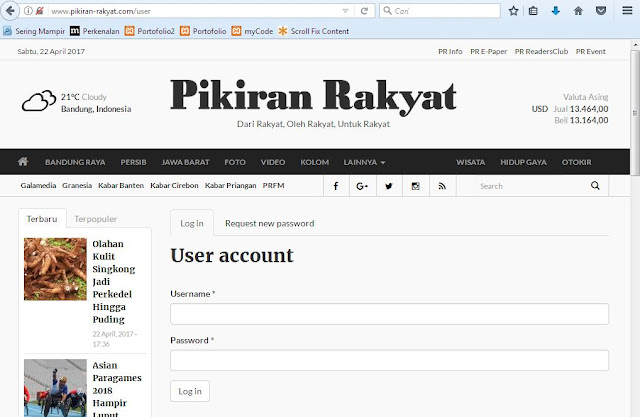Open the BANDUNG RAYA menu item
This screenshot has width=640, height=417.
[75, 162]
